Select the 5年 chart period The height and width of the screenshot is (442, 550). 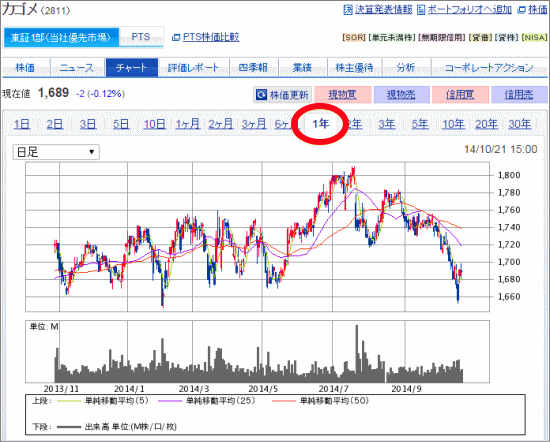[420, 124]
